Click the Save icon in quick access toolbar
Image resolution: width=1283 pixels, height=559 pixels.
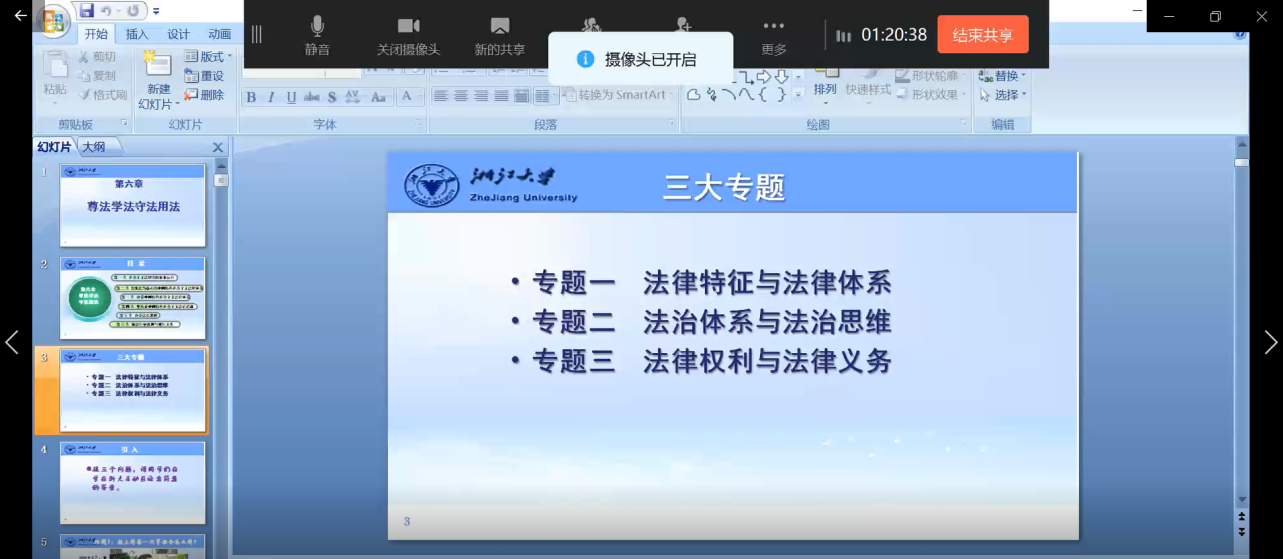point(87,11)
